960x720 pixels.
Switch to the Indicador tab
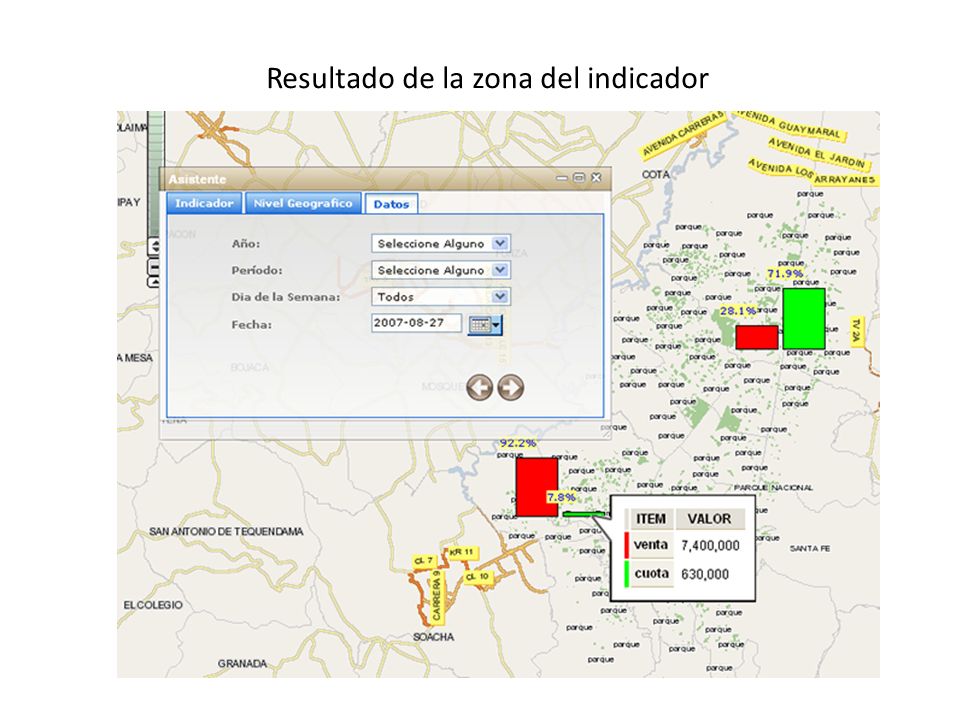click(x=204, y=203)
